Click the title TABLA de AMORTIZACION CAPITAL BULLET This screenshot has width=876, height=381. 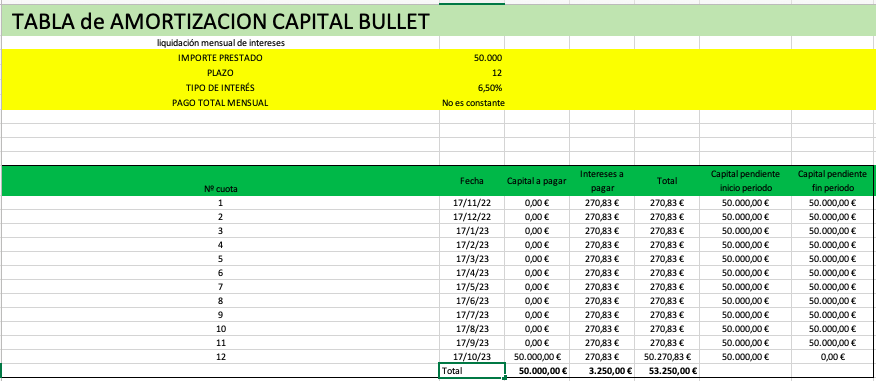click(x=220, y=21)
